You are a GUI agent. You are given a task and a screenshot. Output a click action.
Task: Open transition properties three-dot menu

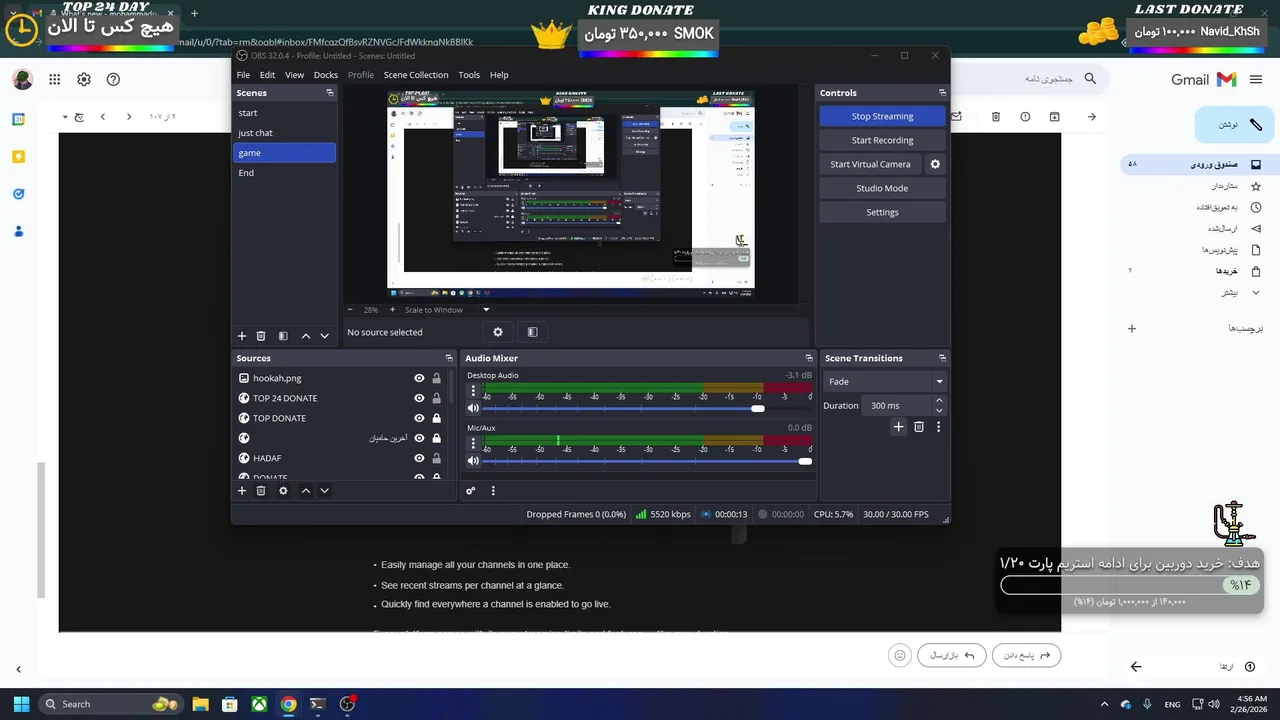pyautogui.click(x=938, y=427)
